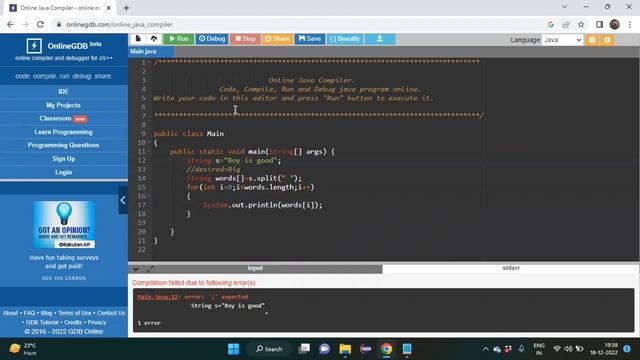Image resolution: width=640 pixels, height=360 pixels.
Task: Switch to the stderr tab
Action: (x=511, y=268)
